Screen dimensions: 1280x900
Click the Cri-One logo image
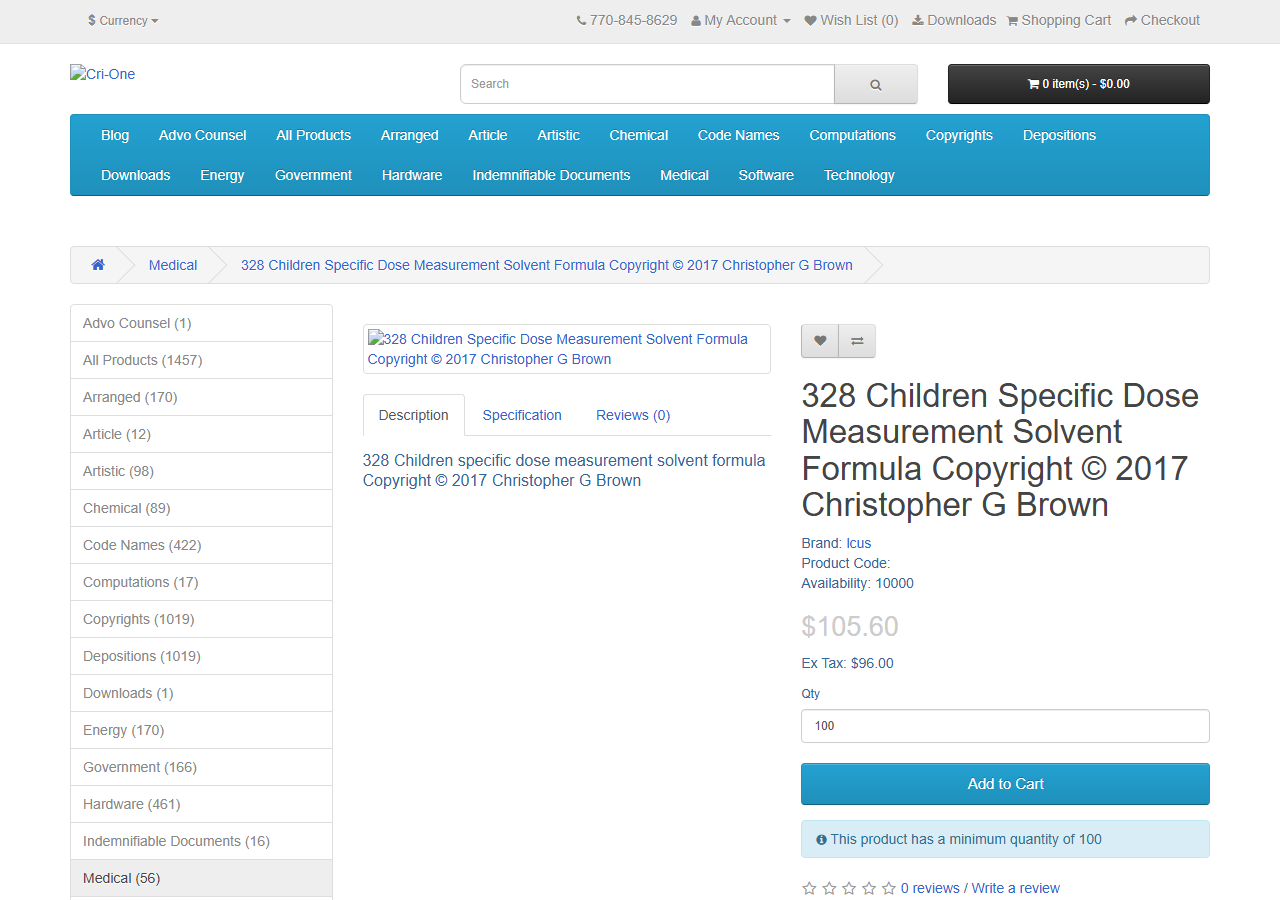click(103, 74)
